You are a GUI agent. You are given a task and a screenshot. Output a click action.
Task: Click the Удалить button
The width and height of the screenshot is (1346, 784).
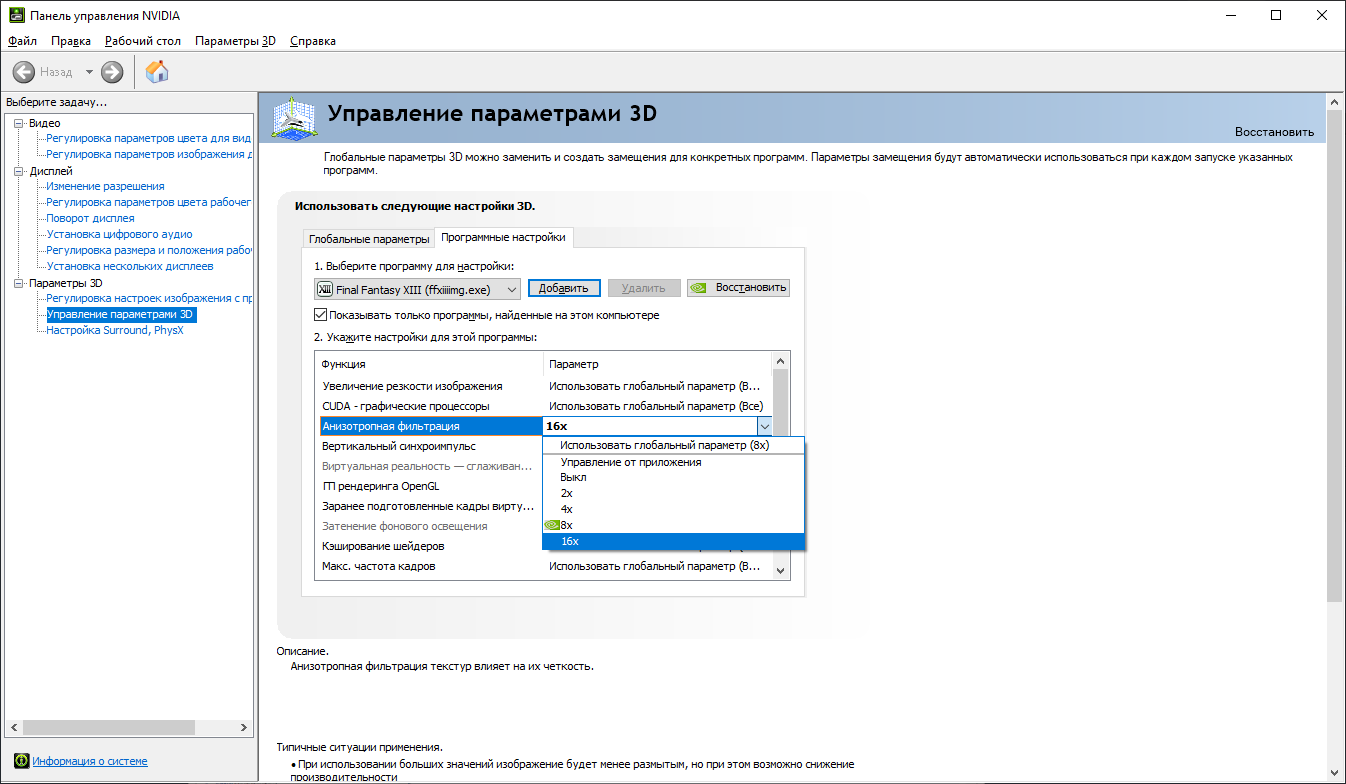click(644, 288)
